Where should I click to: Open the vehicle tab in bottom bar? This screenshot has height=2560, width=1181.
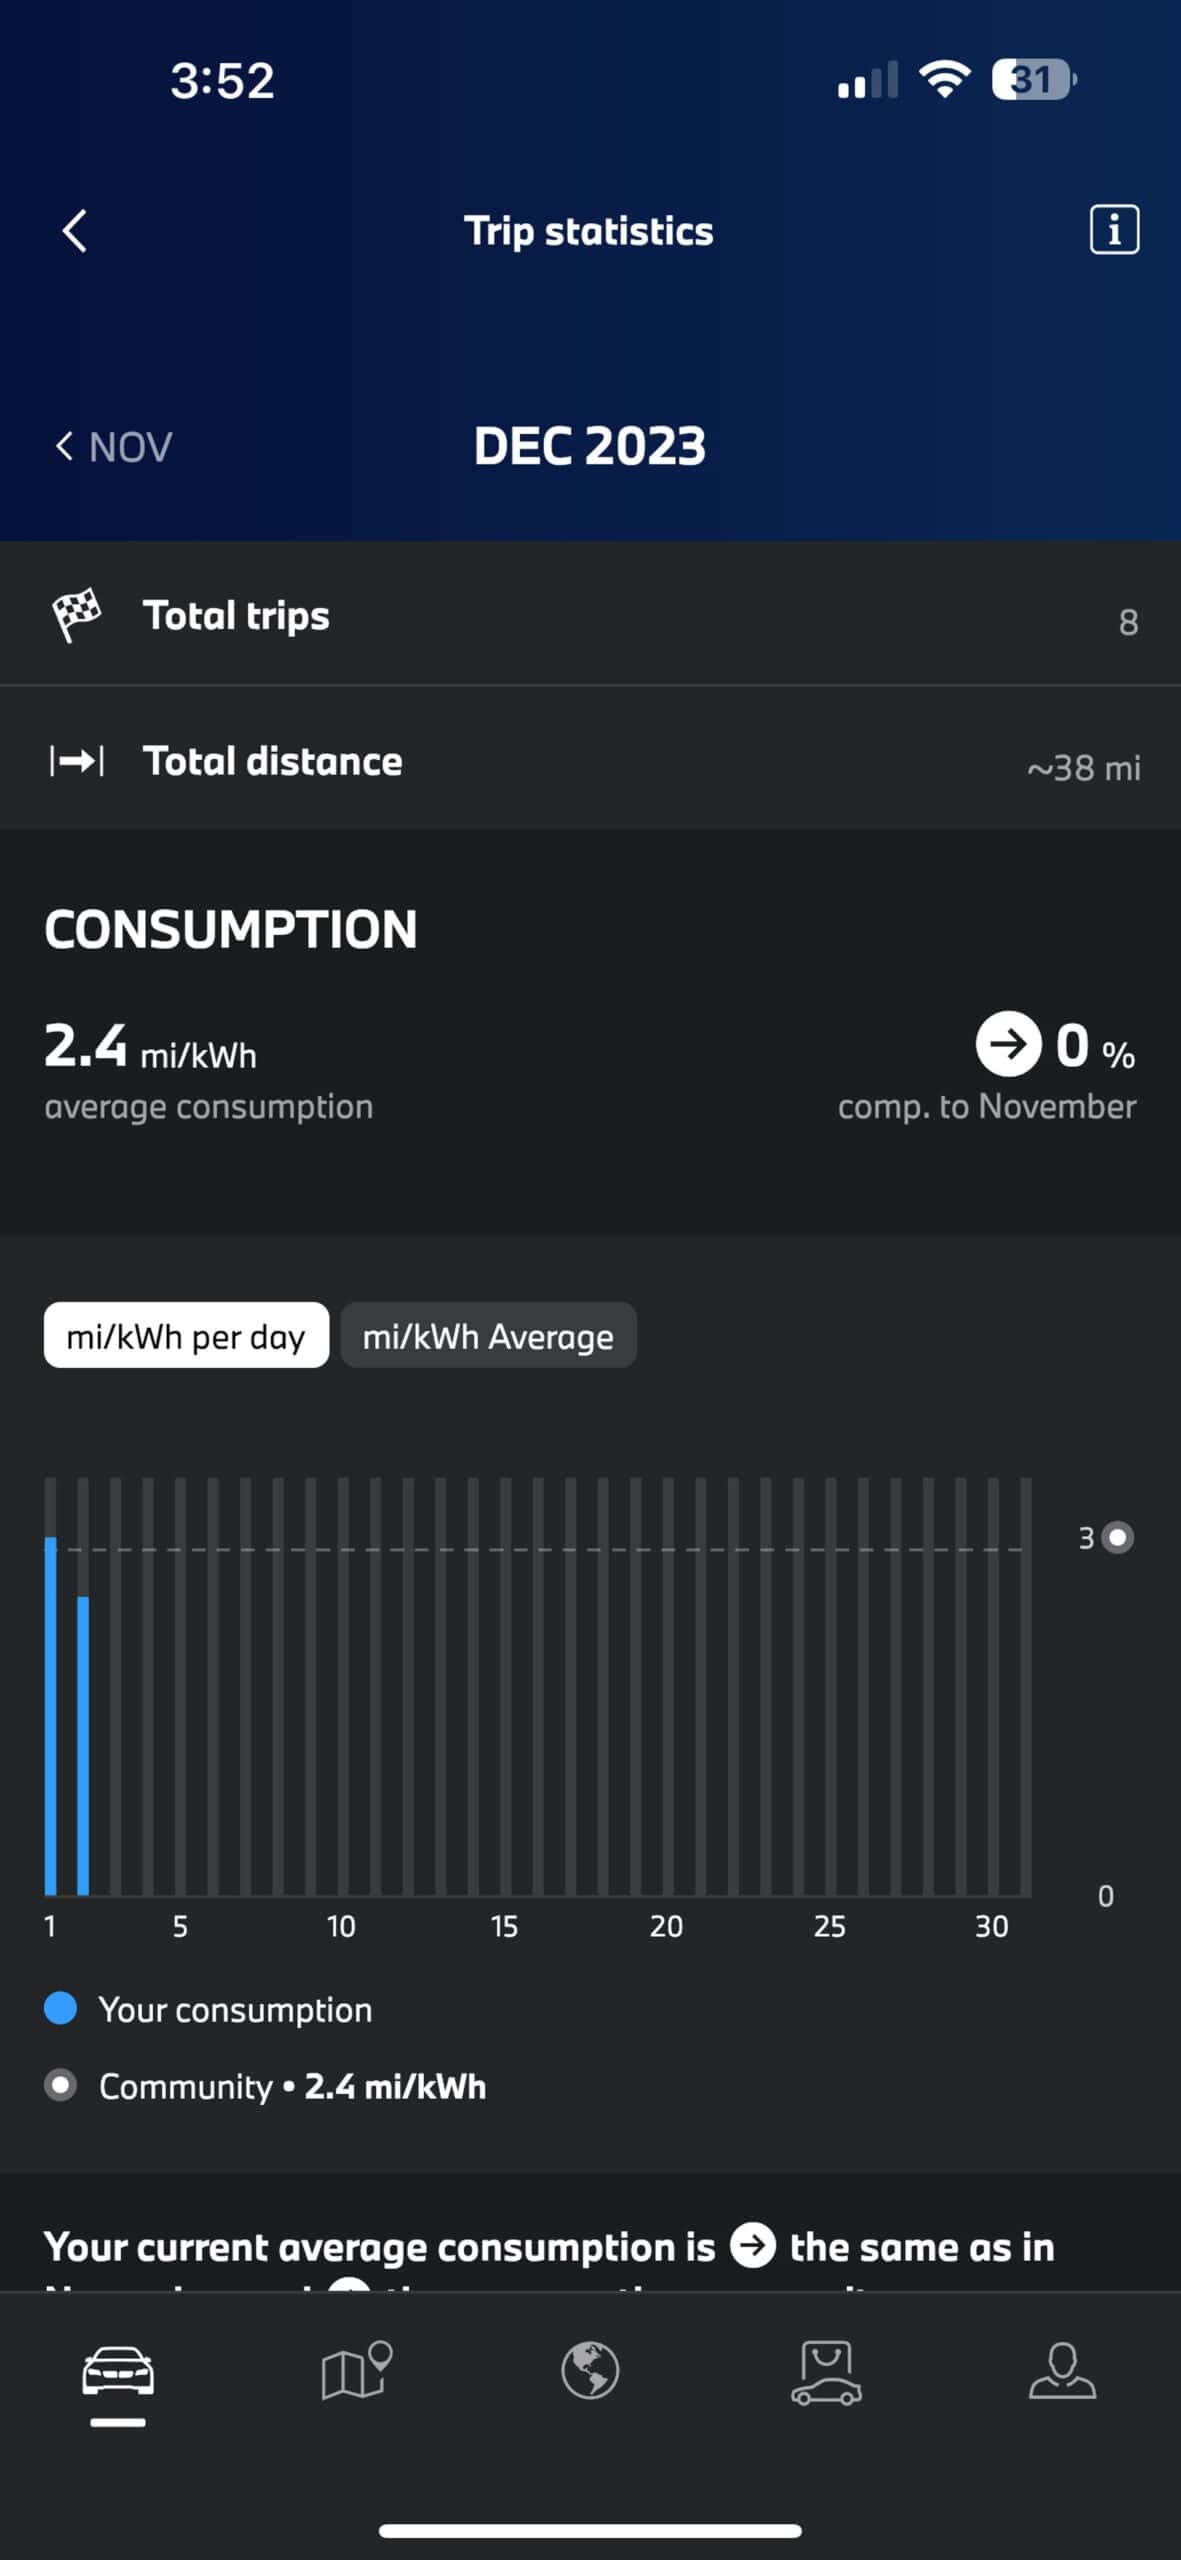(x=118, y=2372)
